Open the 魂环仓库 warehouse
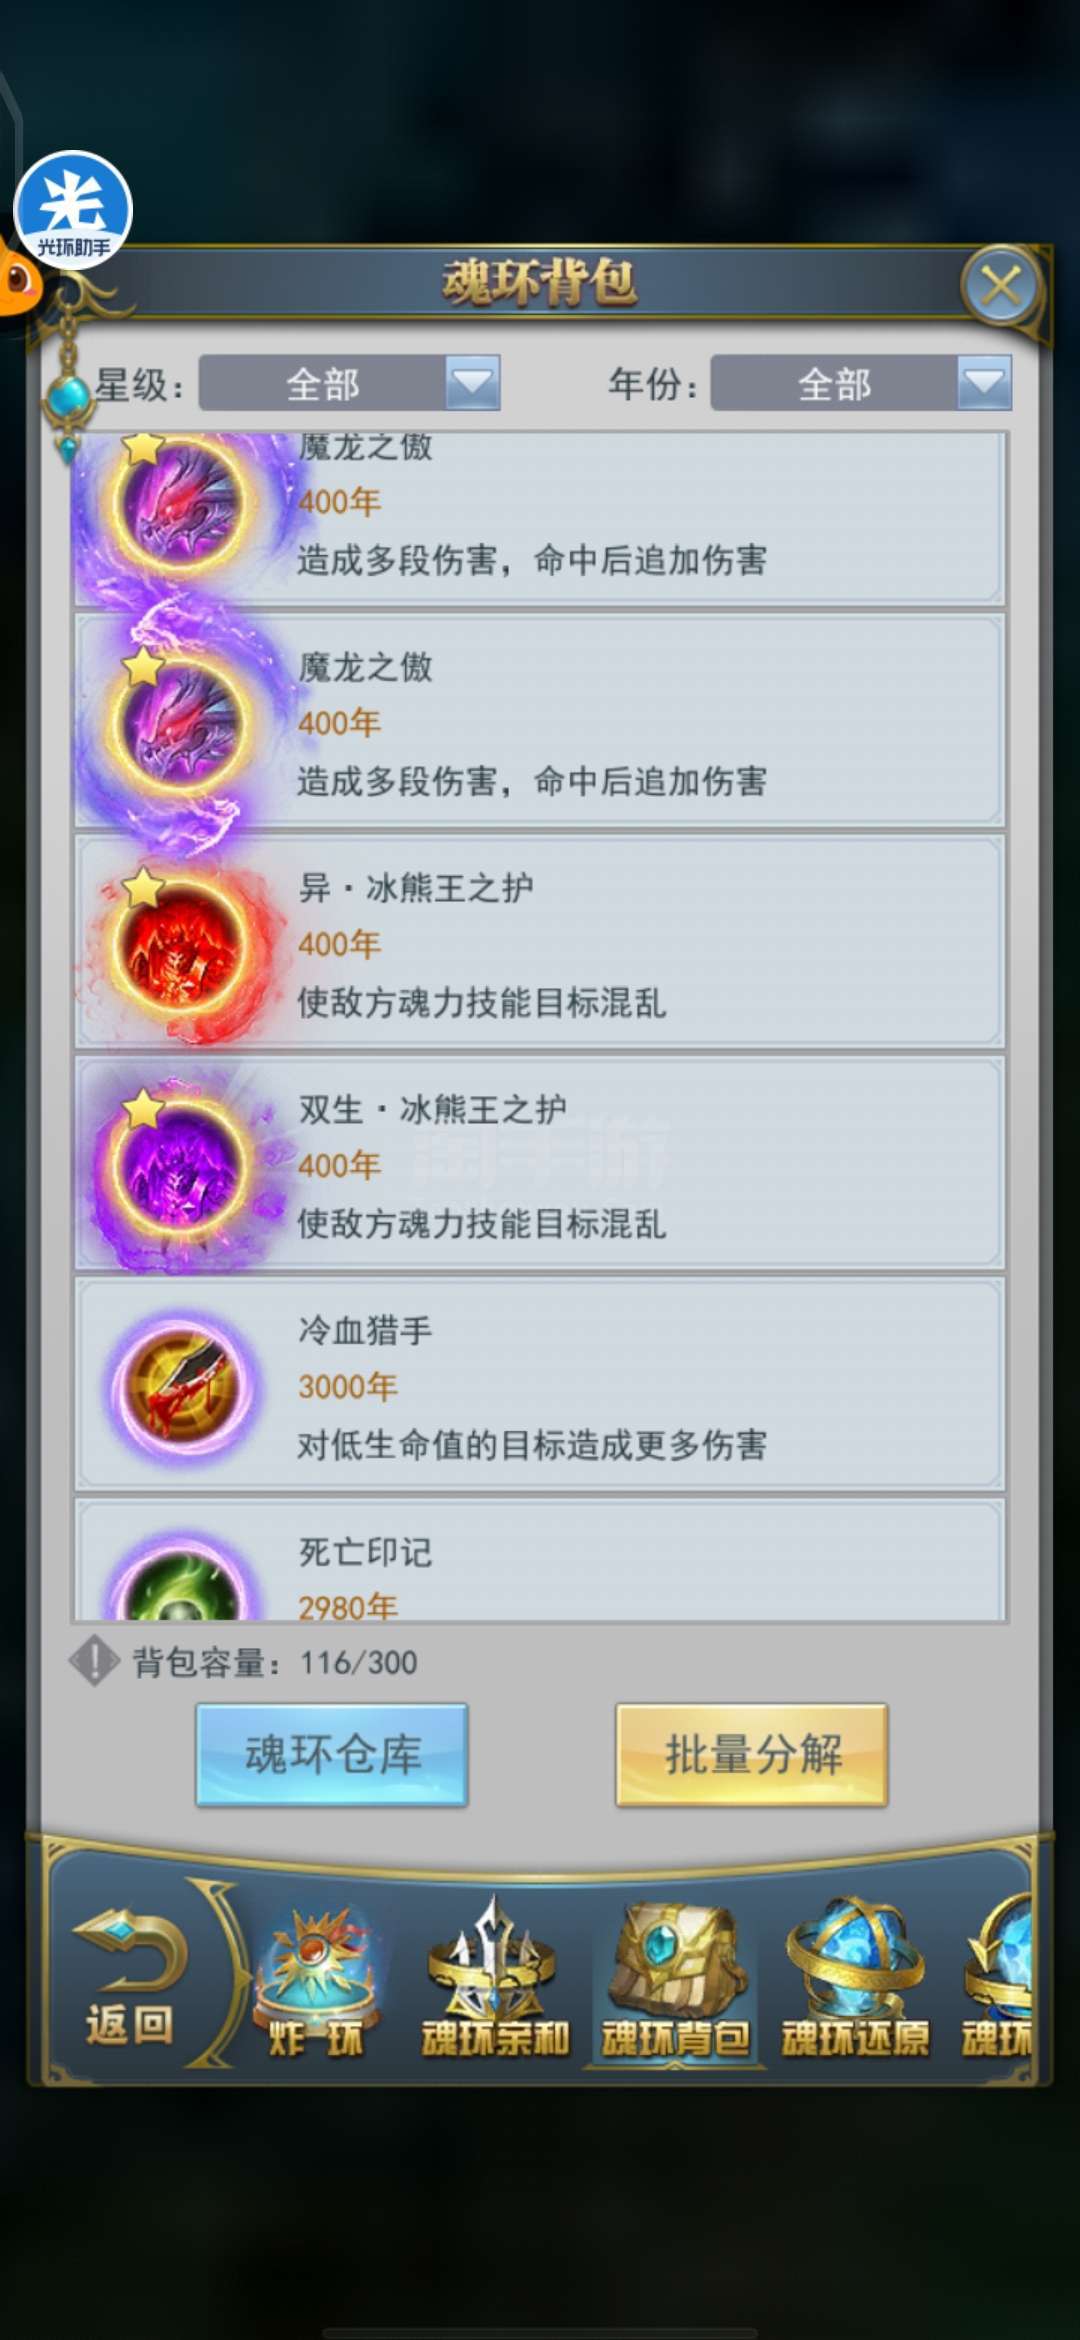The width and height of the screenshot is (1080, 2340). (x=332, y=1754)
